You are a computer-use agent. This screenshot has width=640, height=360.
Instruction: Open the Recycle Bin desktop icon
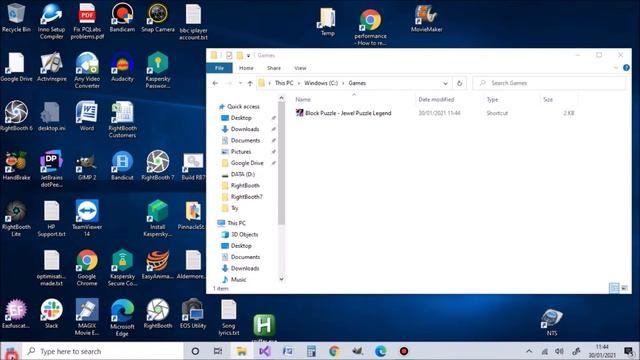16,18
